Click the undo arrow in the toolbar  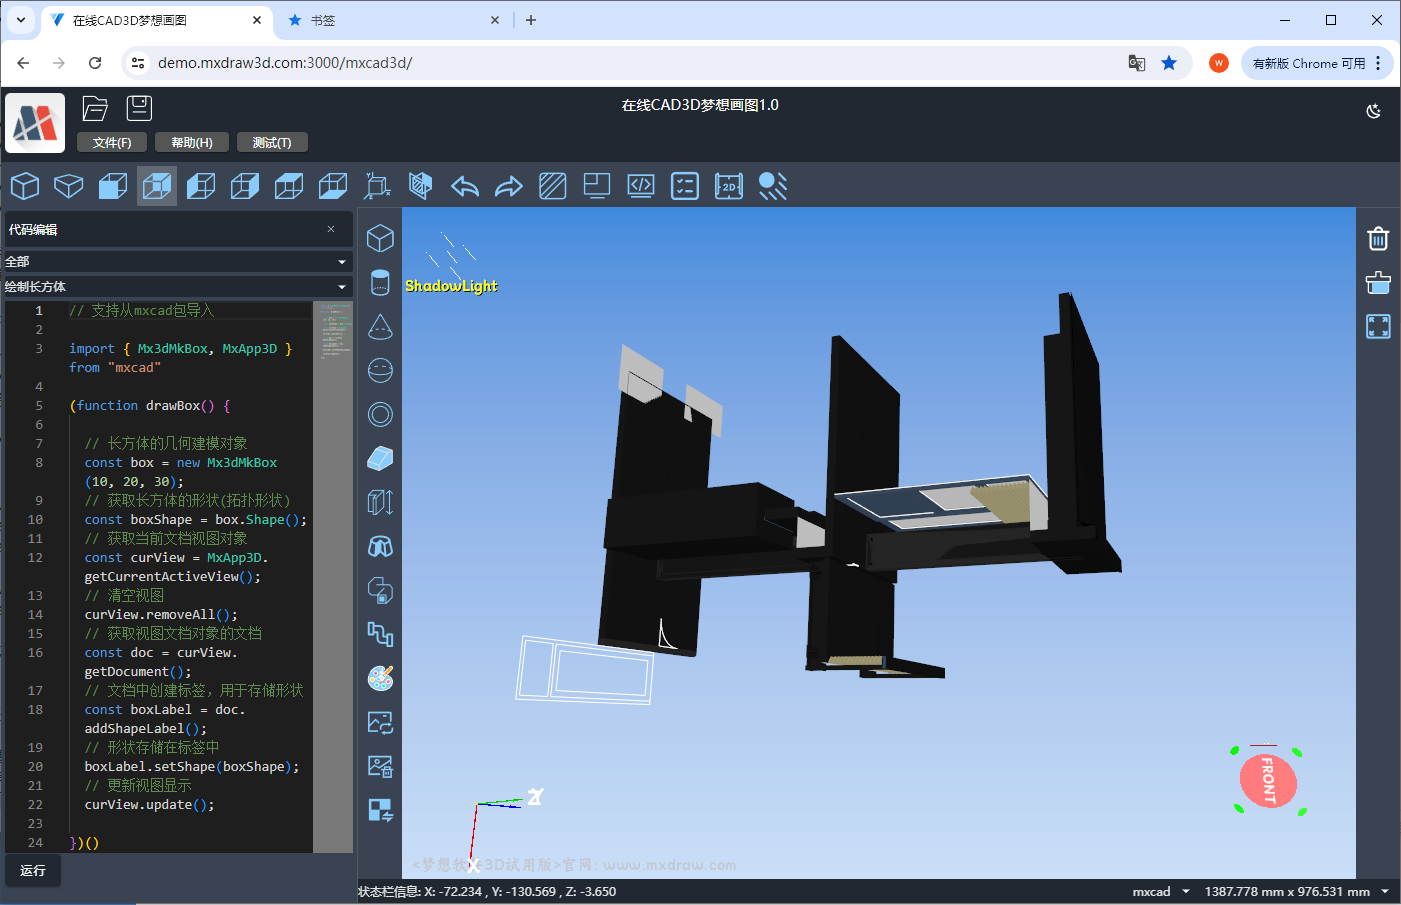coord(465,186)
